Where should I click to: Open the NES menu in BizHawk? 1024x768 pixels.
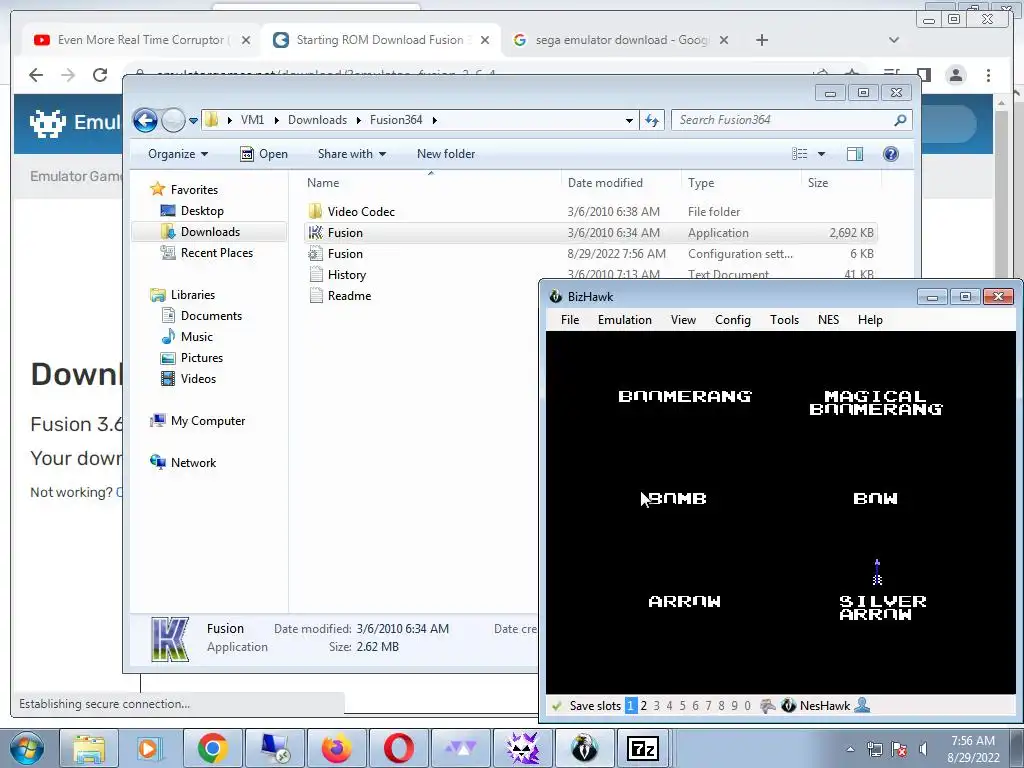pyautogui.click(x=828, y=320)
